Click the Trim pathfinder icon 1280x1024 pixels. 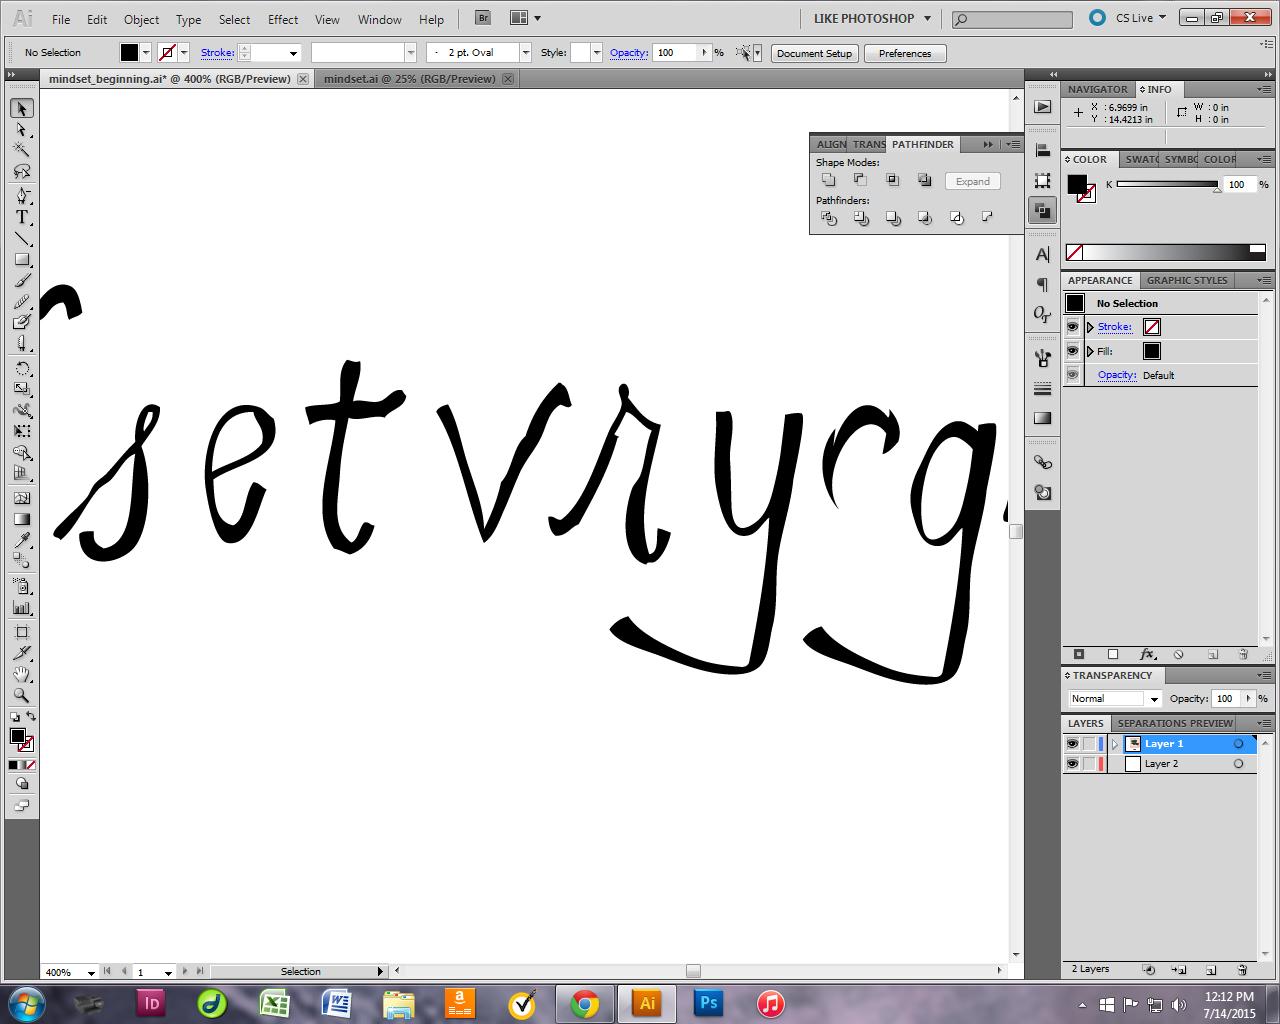860,217
